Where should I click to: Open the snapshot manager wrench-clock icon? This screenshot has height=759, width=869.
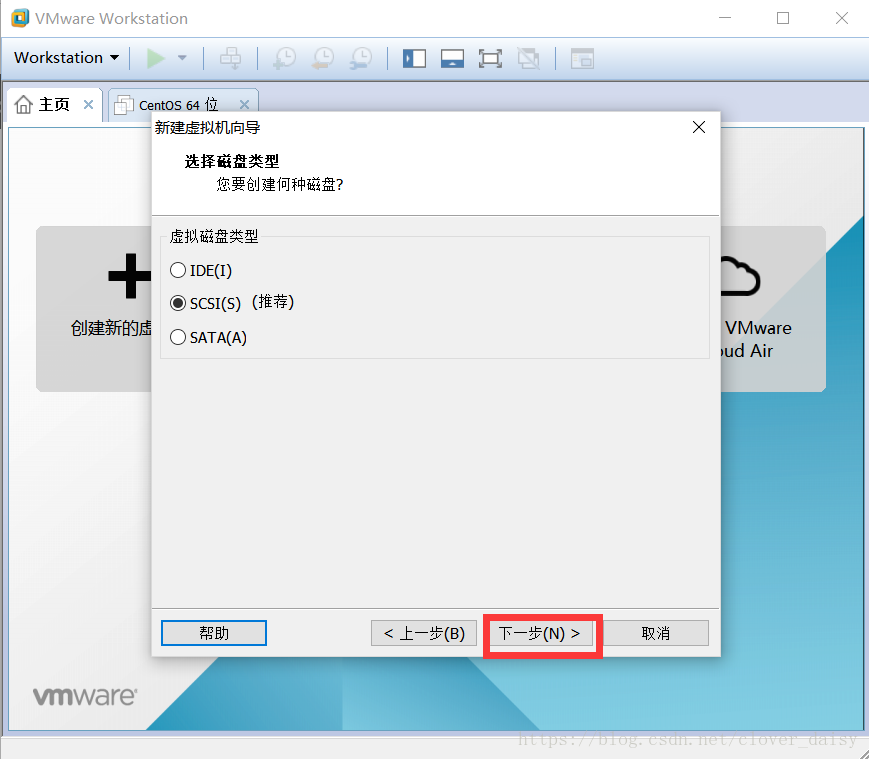pyautogui.click(x=361, y=58)
